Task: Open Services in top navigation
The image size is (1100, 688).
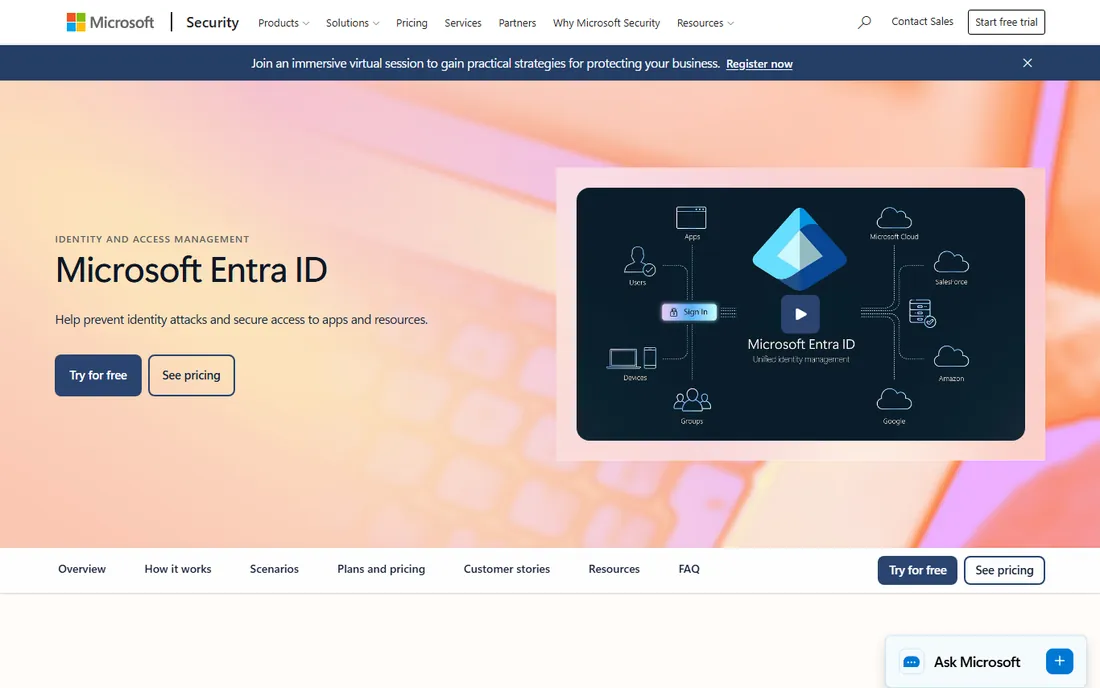Action: (463, 23)
